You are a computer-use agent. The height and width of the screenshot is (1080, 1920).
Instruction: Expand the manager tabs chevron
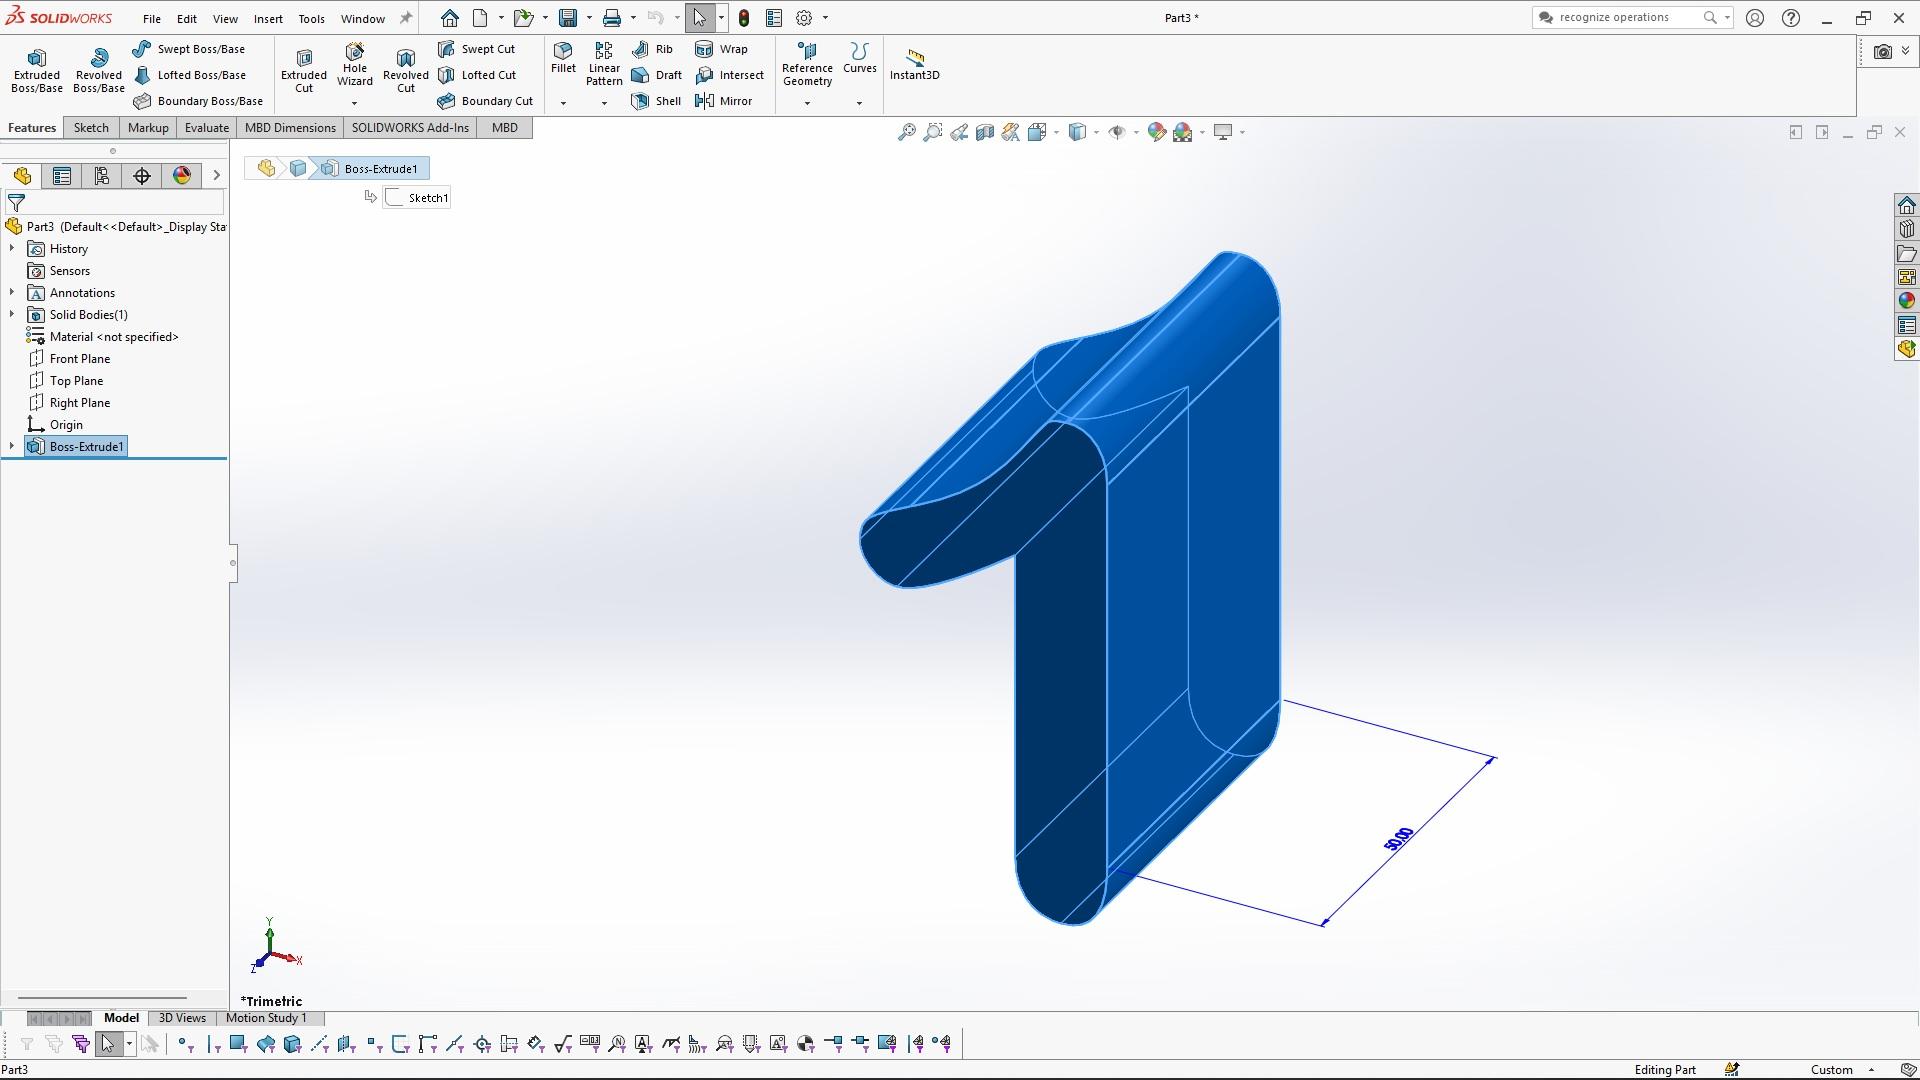(x=216, y=176)
